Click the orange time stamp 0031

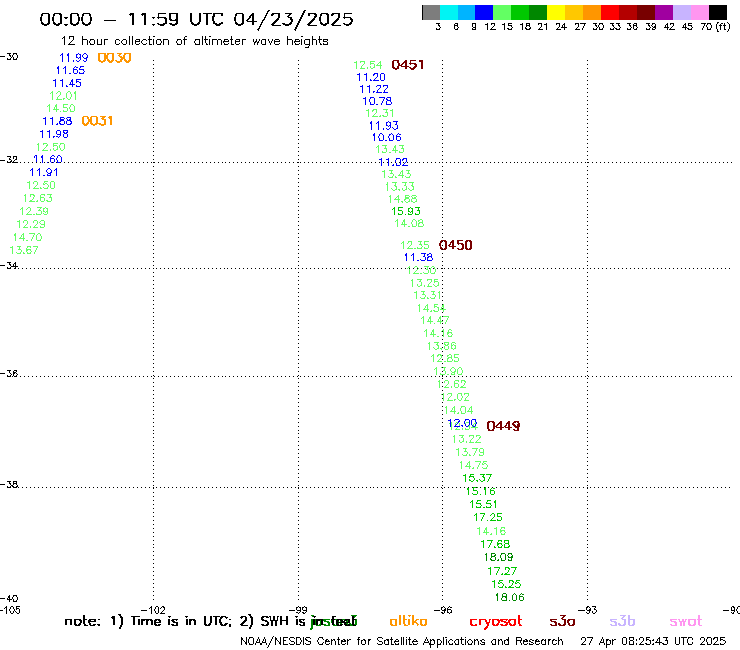click(97, 121)
